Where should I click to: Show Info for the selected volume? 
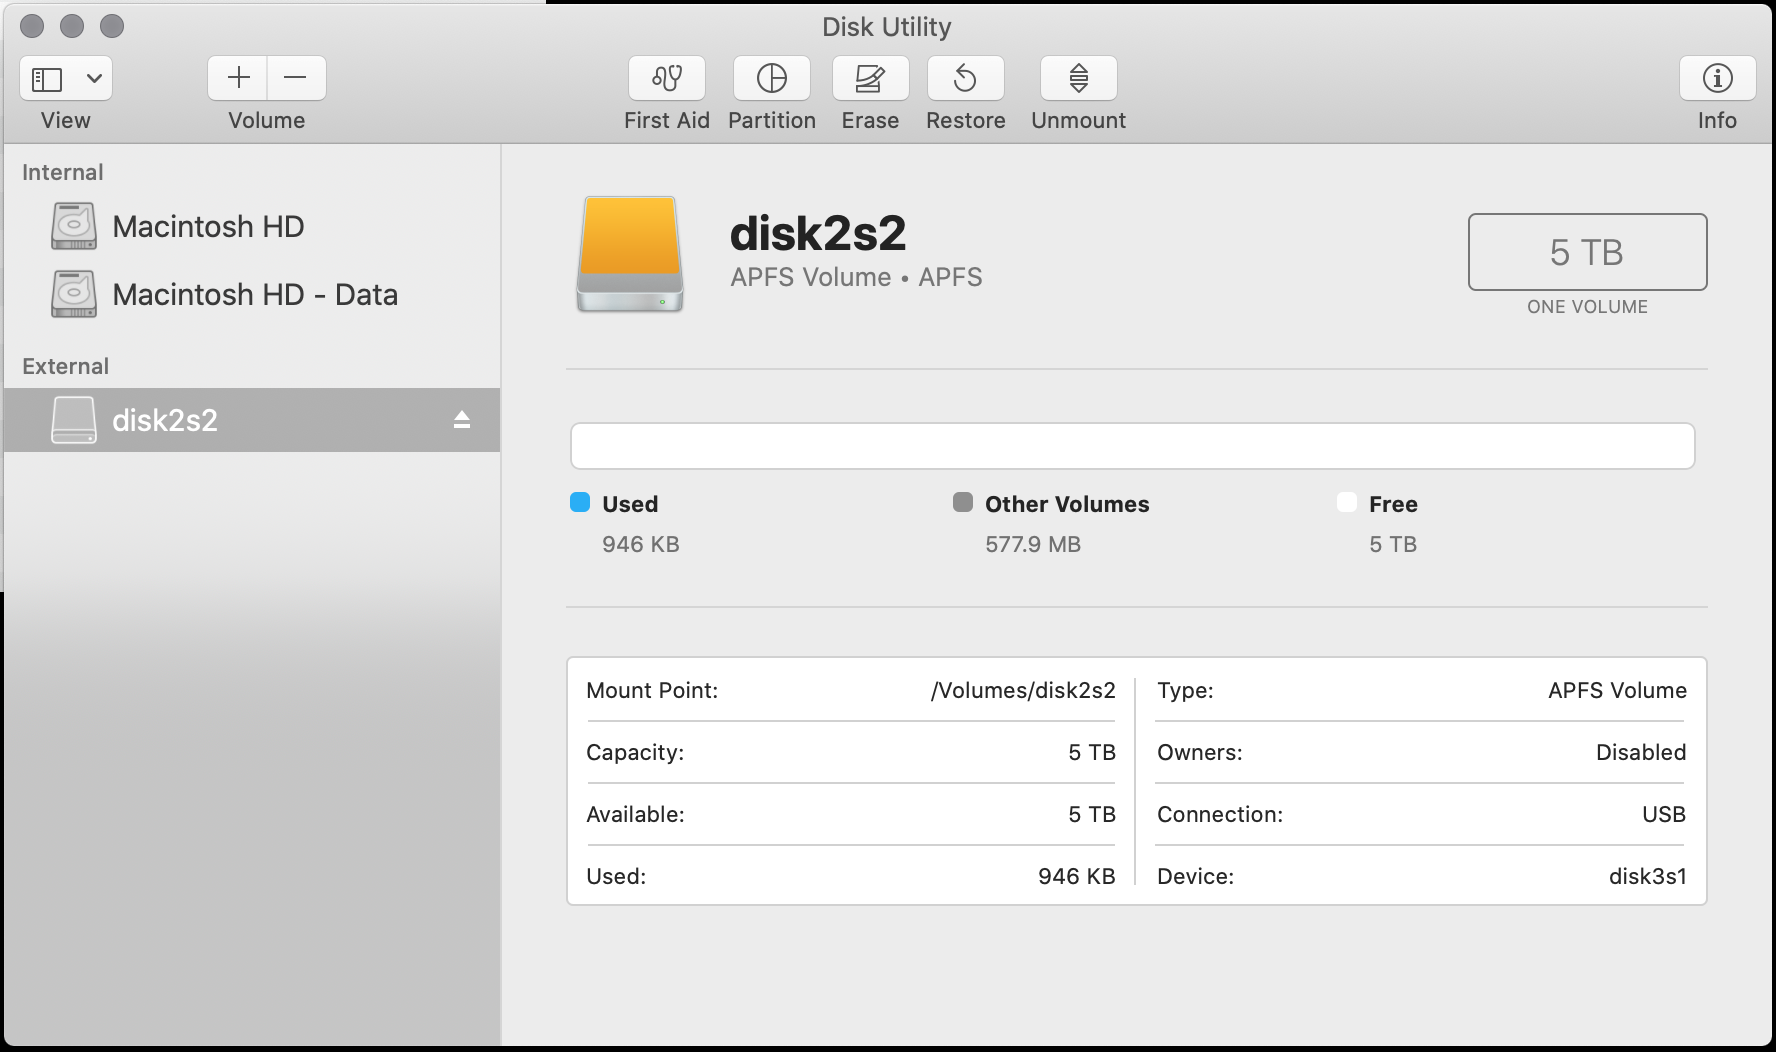(1717, 78)
